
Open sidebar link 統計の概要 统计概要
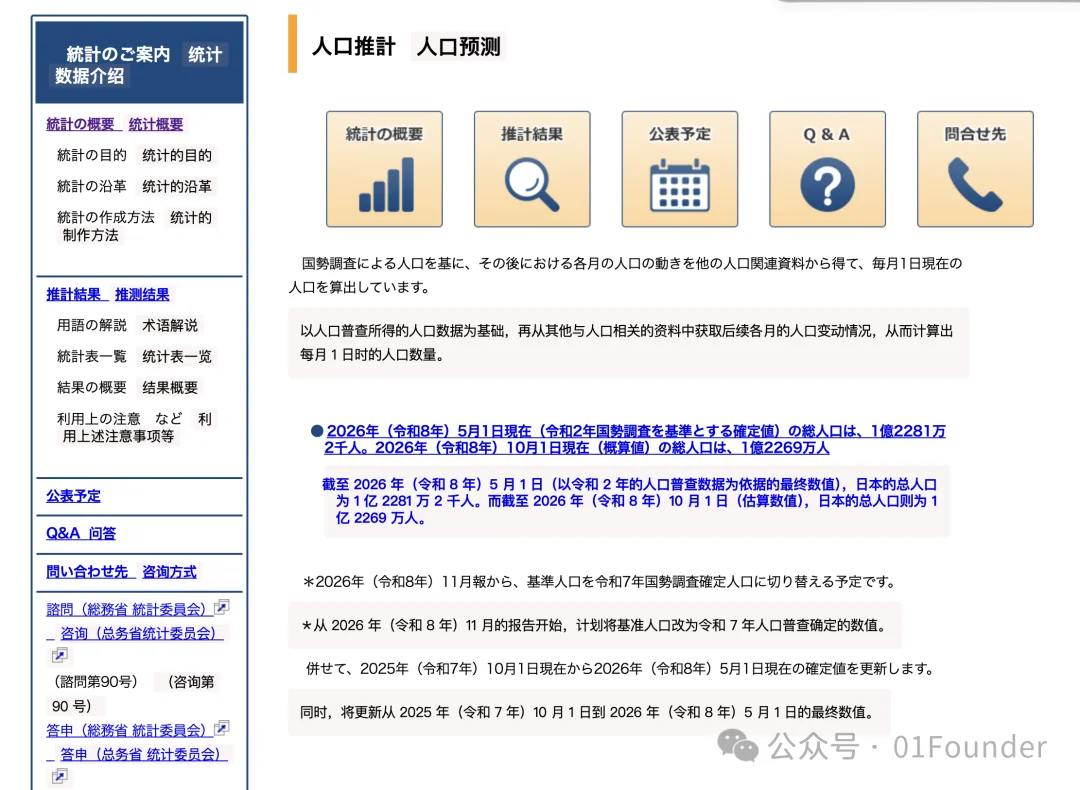tap(114, 125)
